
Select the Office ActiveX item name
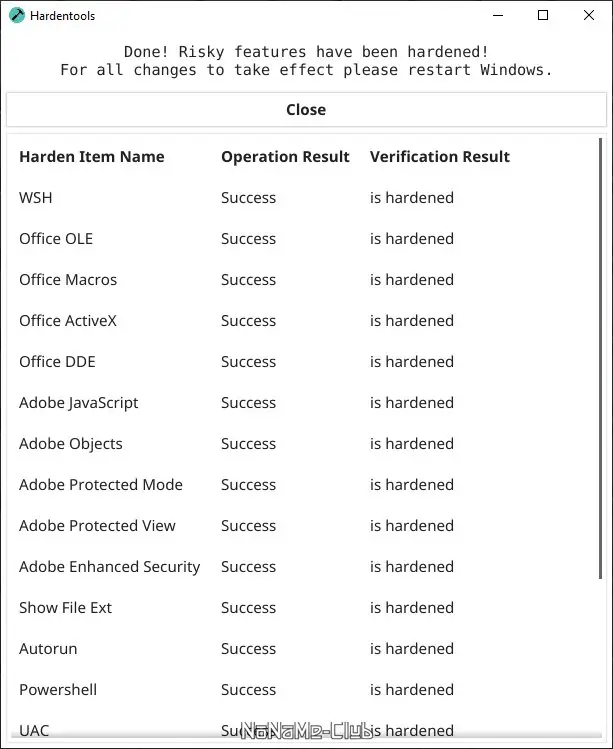(x=67, y=321)
